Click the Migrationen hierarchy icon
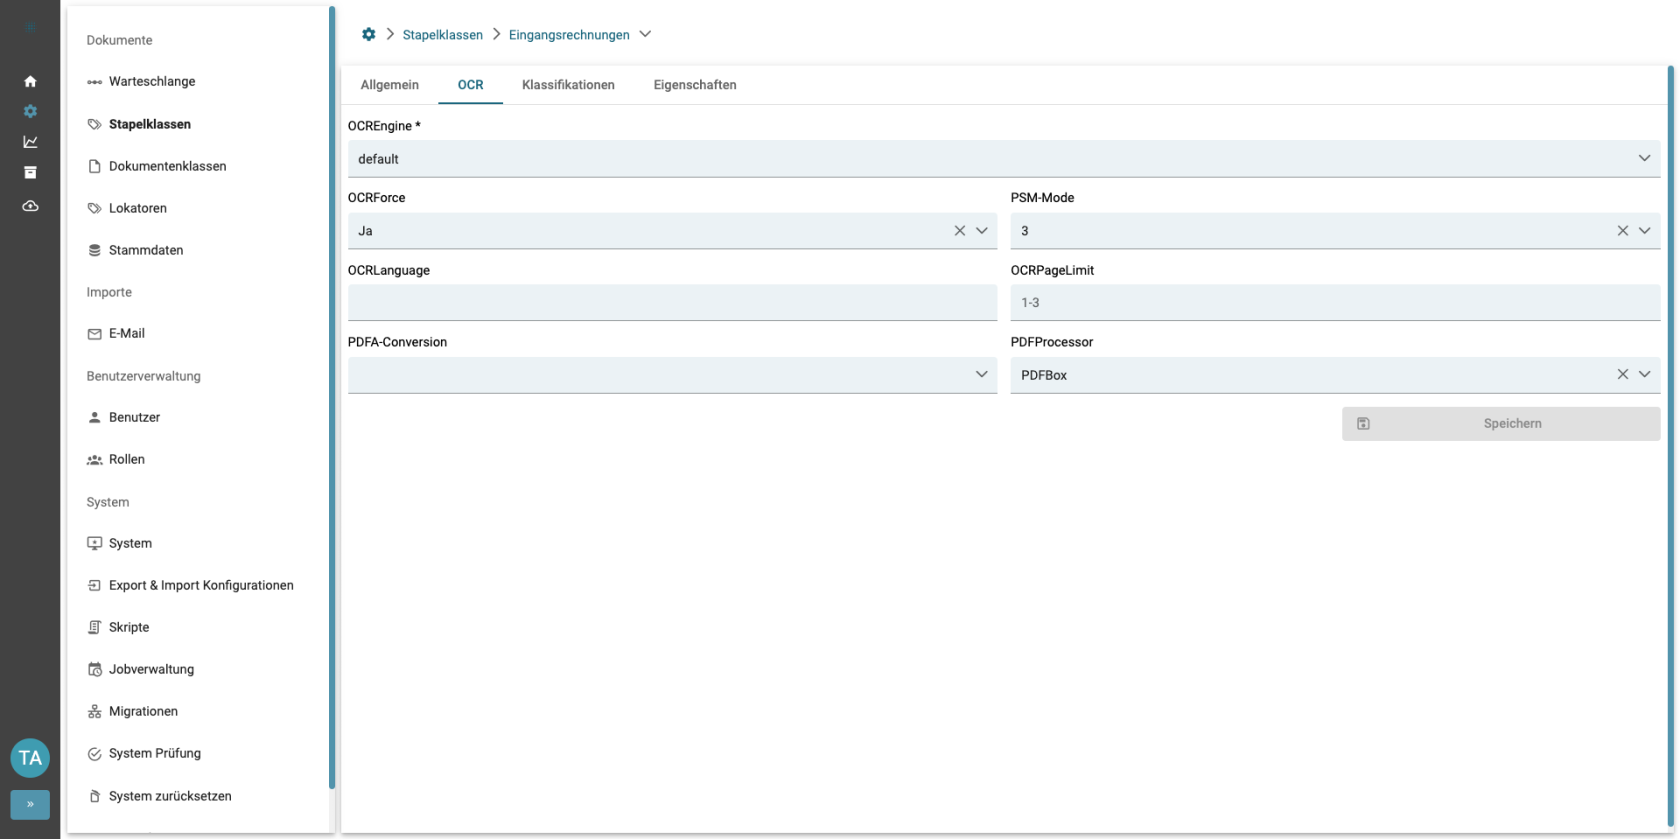1680x839 pixels. coord(94,711)
